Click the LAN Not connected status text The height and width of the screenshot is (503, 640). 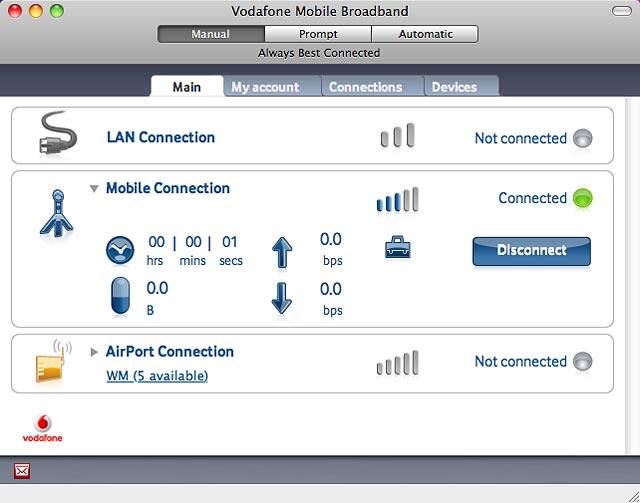(520, 138)
